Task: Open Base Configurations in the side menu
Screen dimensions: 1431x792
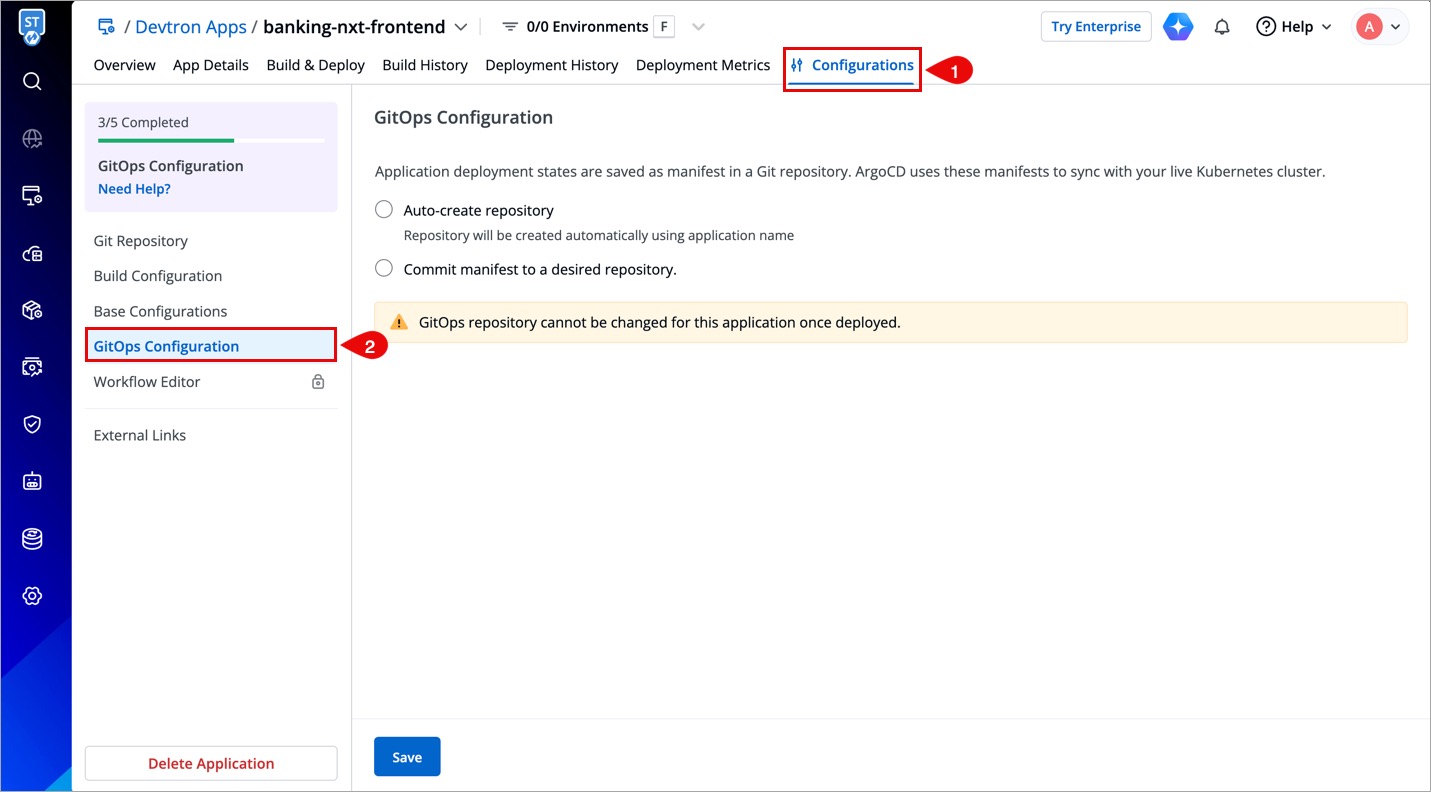Action: 160,311
